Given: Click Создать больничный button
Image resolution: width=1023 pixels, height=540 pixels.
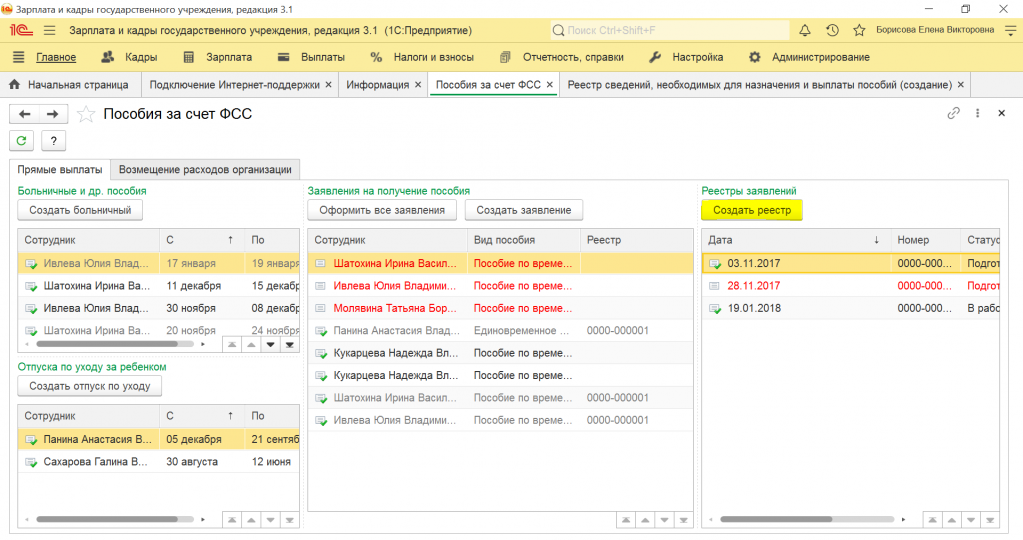Looking at the screenshot, I should [x=80, y=210].
